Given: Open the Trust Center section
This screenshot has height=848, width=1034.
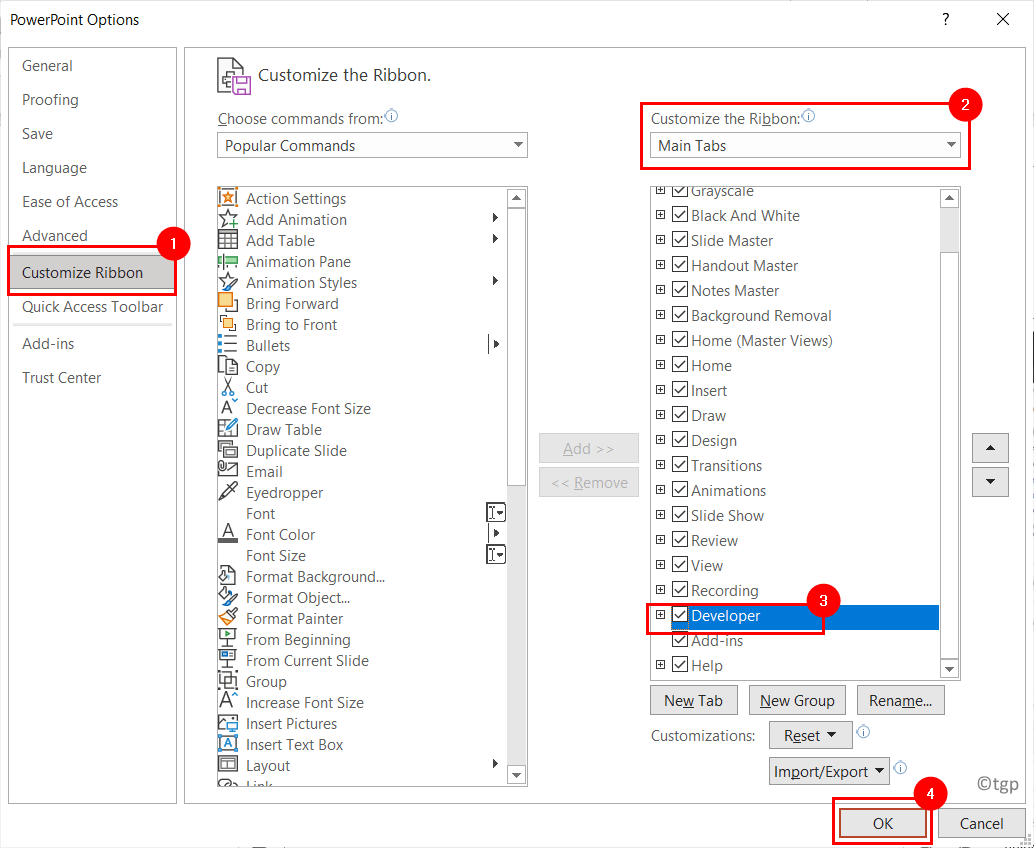Looking at the screenshot, I should click(x=61, y=378).
